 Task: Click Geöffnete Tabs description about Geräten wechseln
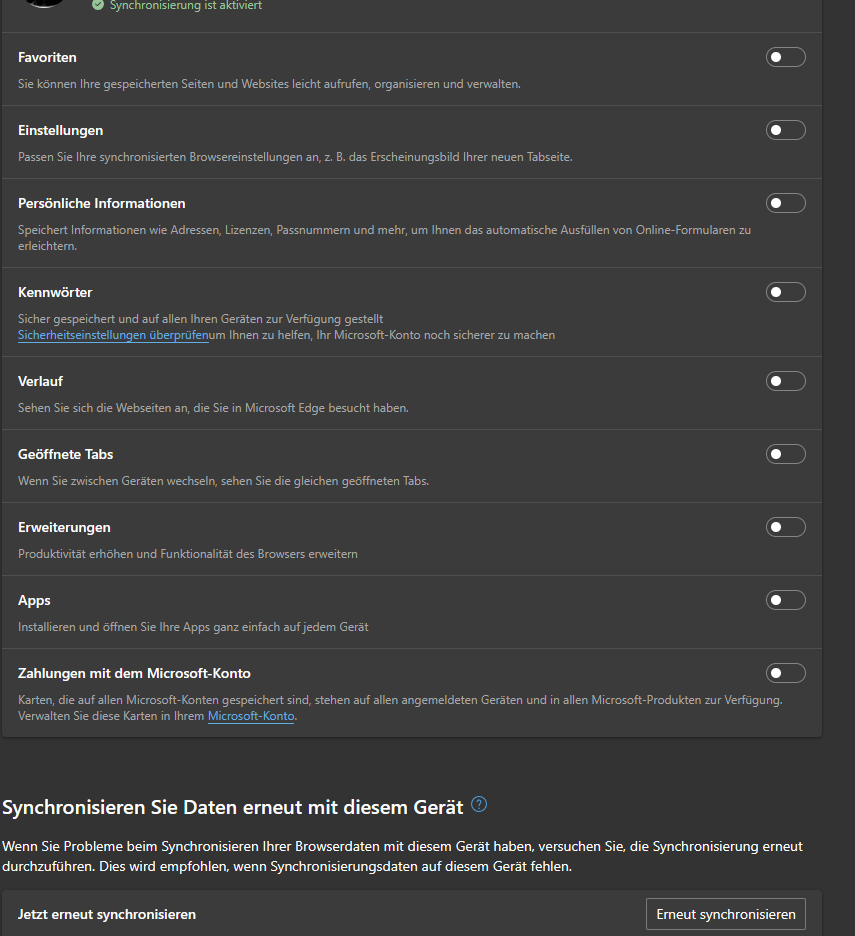click(x=223, y=481)
